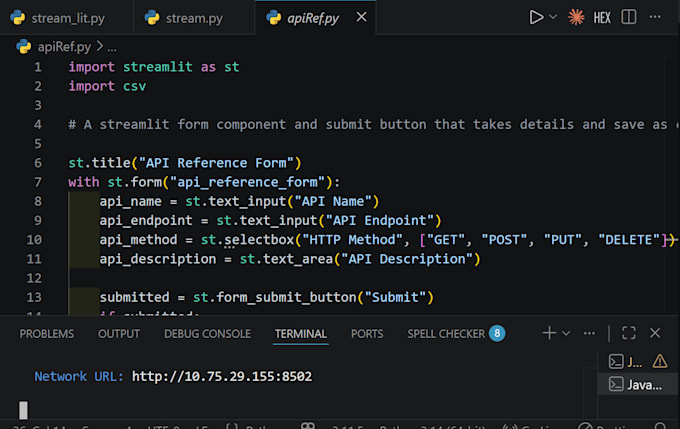Click the submitted form_submit_button line
This screenshot has height=429, width=680.
(x=266, y=297)
